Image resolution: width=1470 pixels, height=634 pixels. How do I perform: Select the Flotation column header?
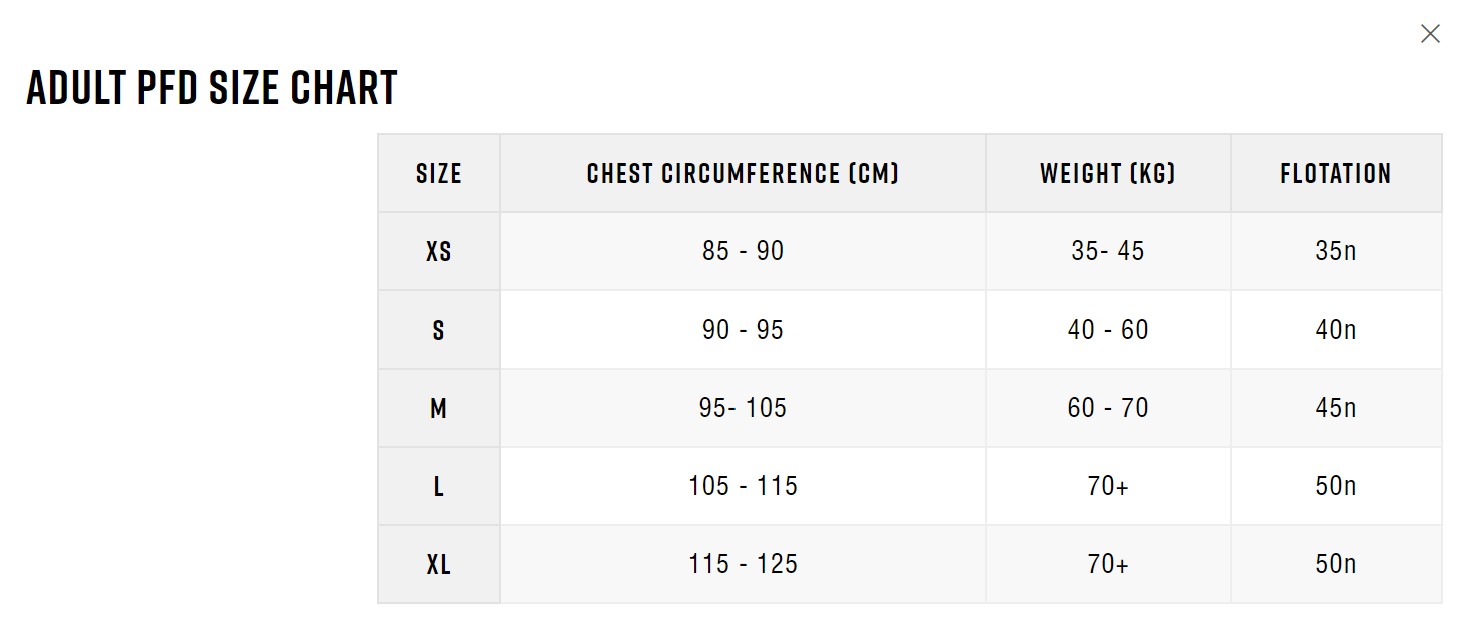pyautogui.click(x=1336, y=173)
